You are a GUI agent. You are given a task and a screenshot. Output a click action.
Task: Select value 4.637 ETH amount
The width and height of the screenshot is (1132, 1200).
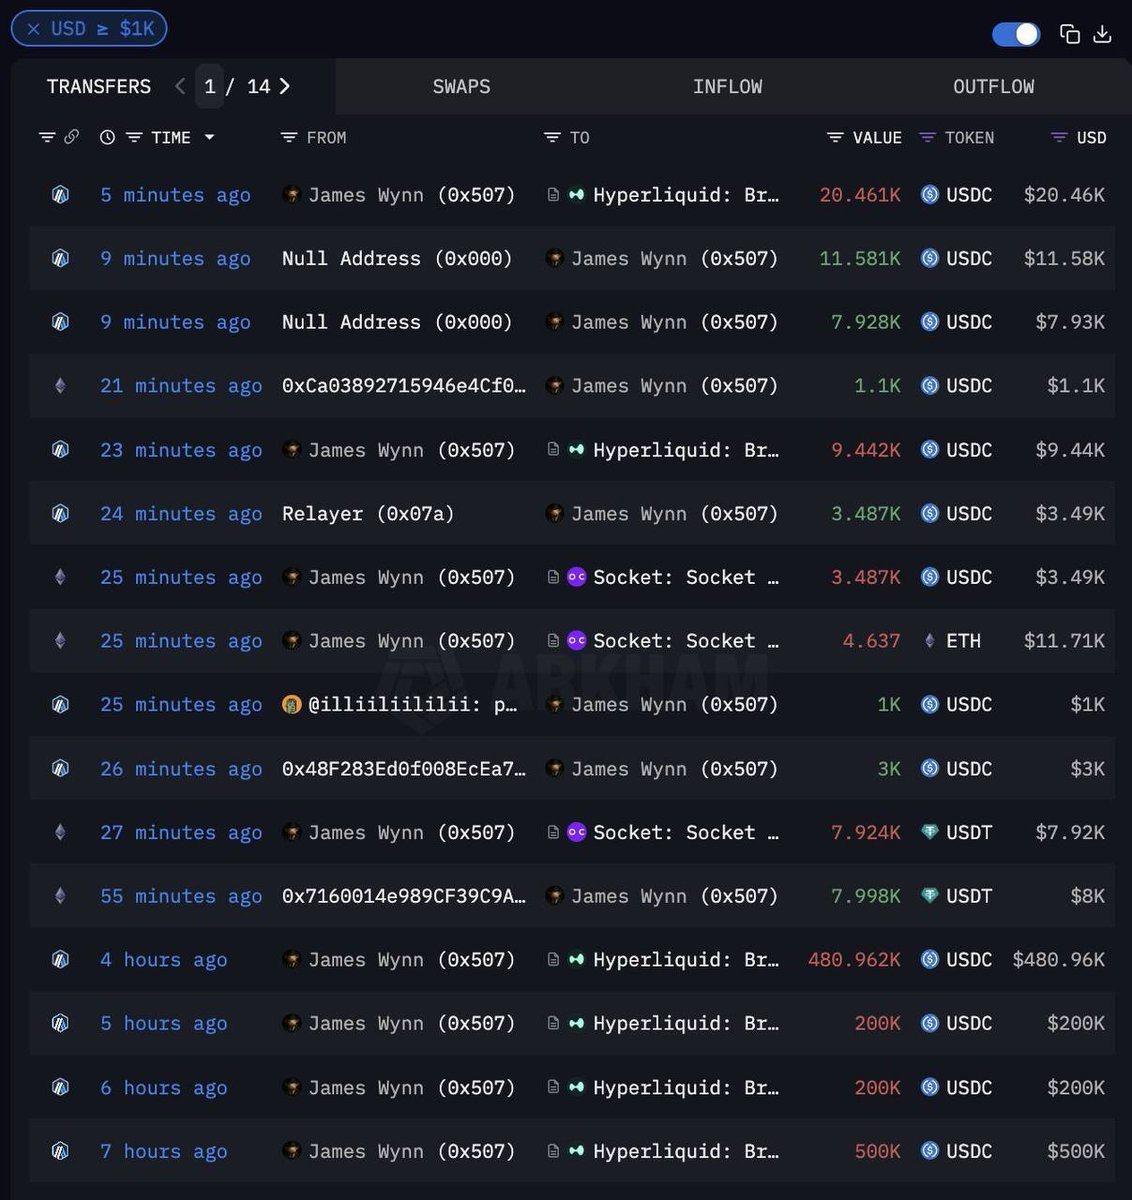tap(871, 641)
